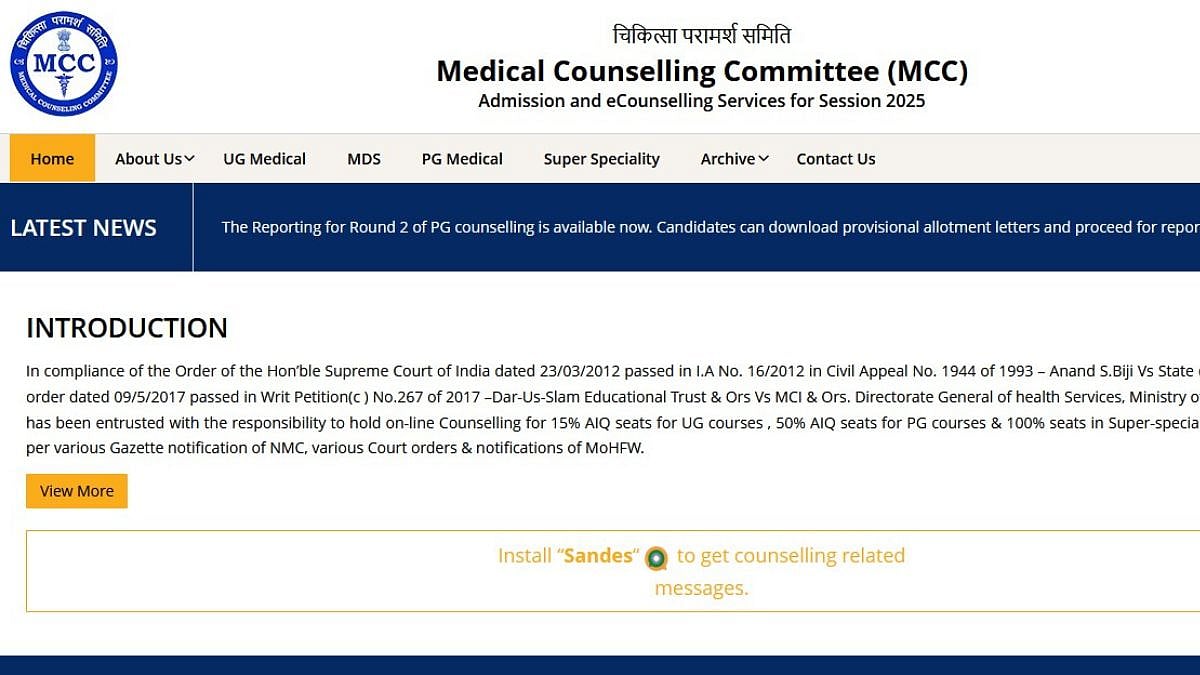Open the Super Speciality page
Screen dimensions: 1200x675
pyautogui.click(x=601, y=159)
